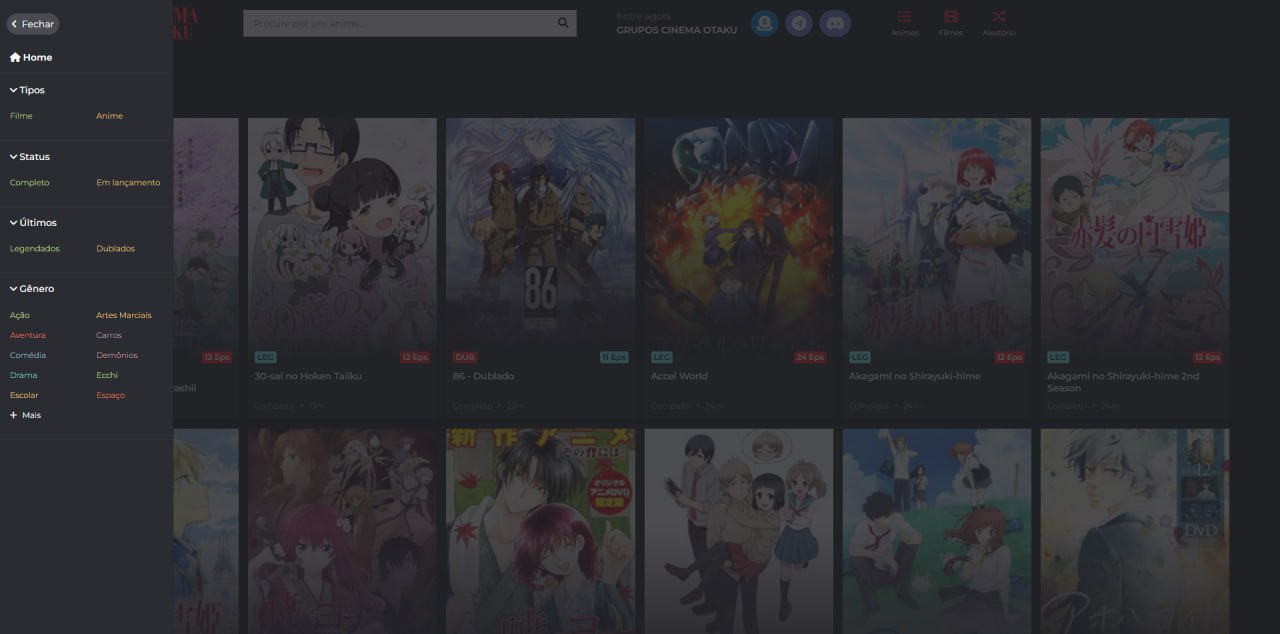Open 86 - Dublado poster
Screen dimensions: 1280x634
click(540, 233)
